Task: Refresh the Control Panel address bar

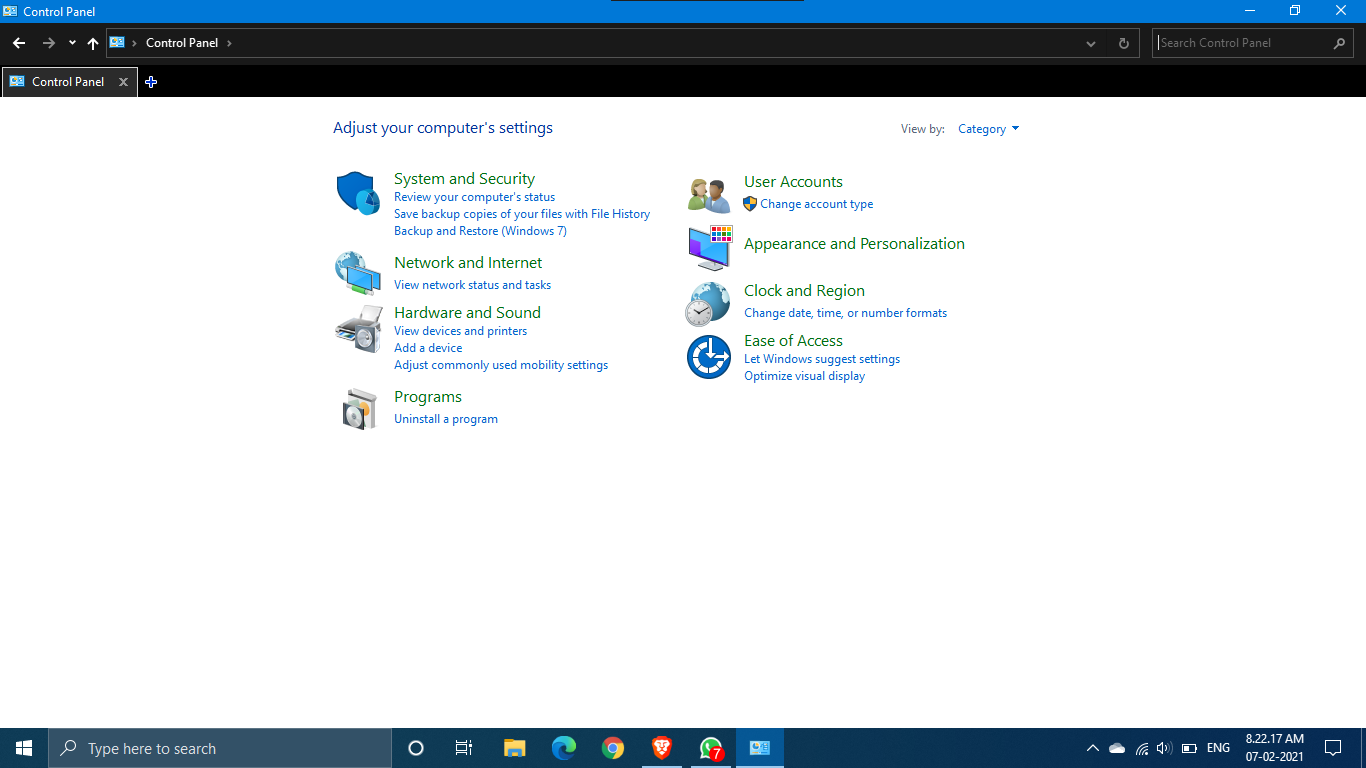Action: (1123, 43)
